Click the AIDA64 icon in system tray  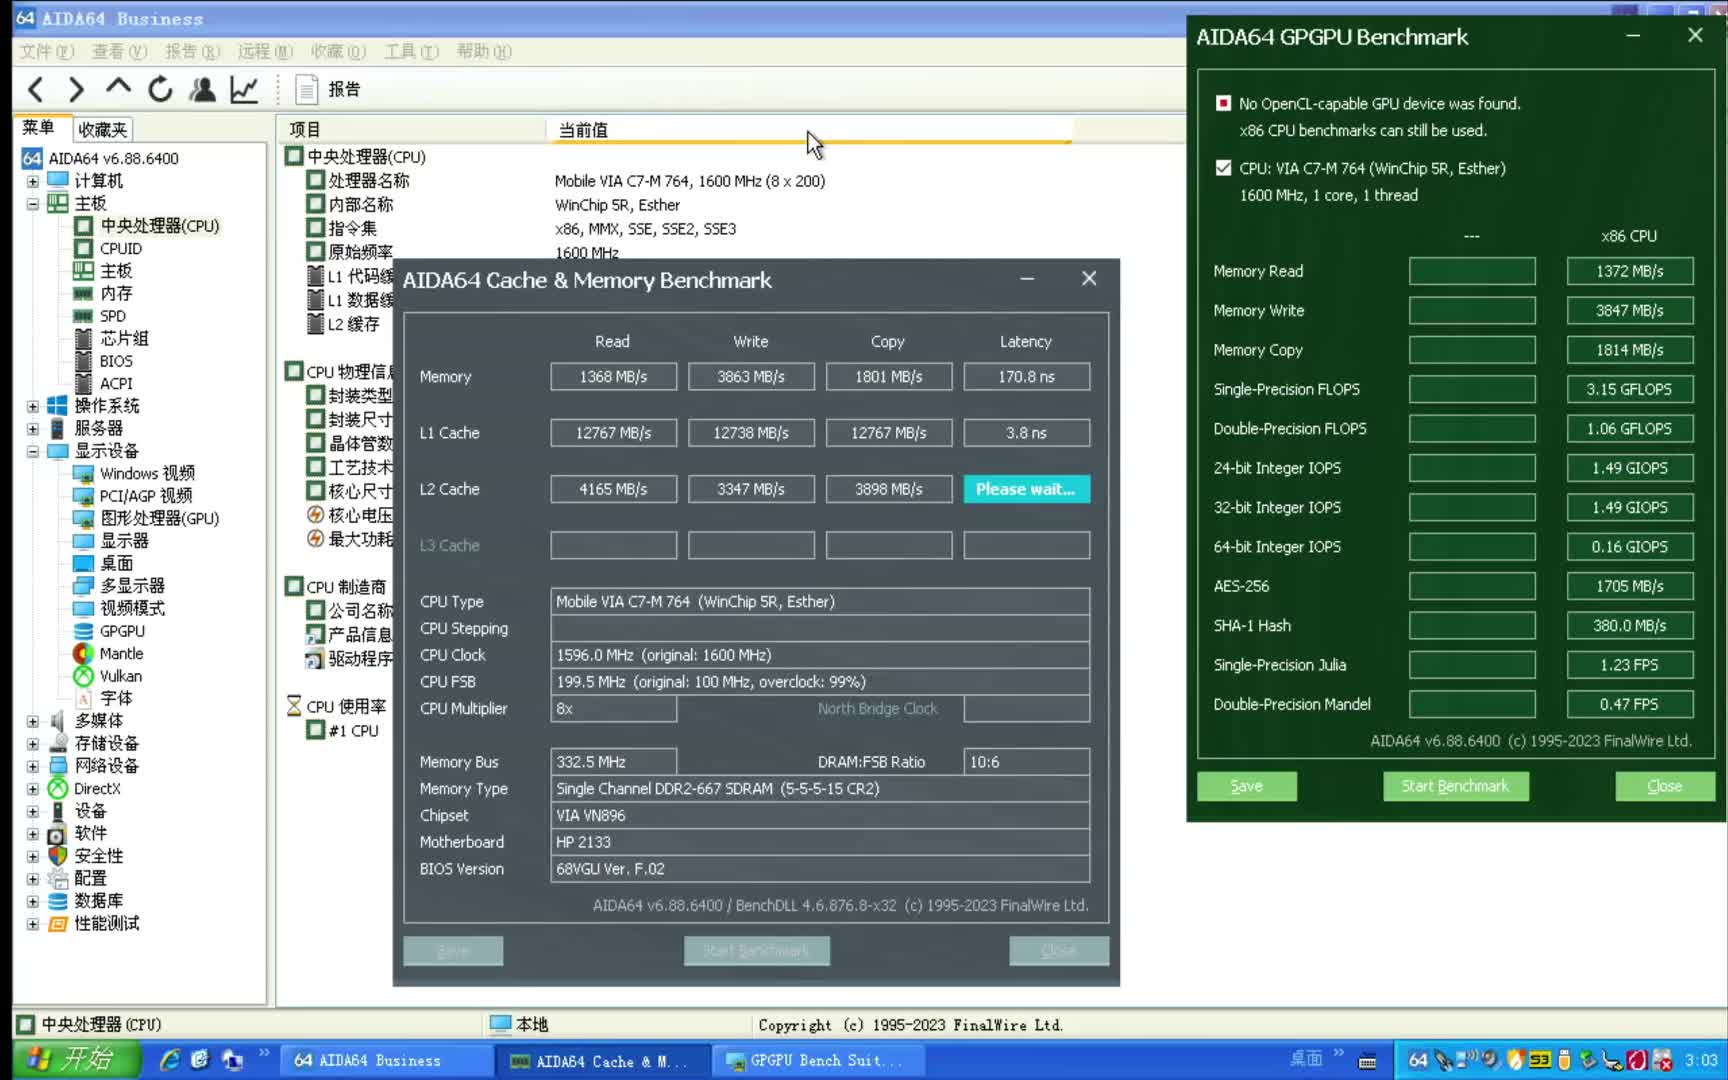pyautogui.click(x=1419, y=1059)
